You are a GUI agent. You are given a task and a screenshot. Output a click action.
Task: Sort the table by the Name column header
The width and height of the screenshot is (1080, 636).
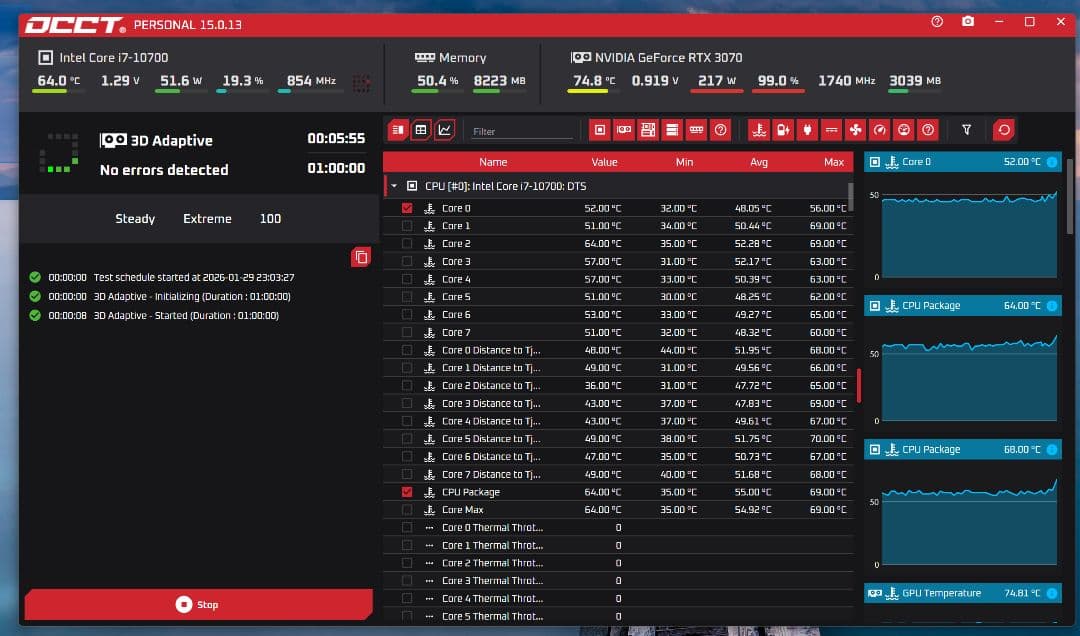(493, 162)
